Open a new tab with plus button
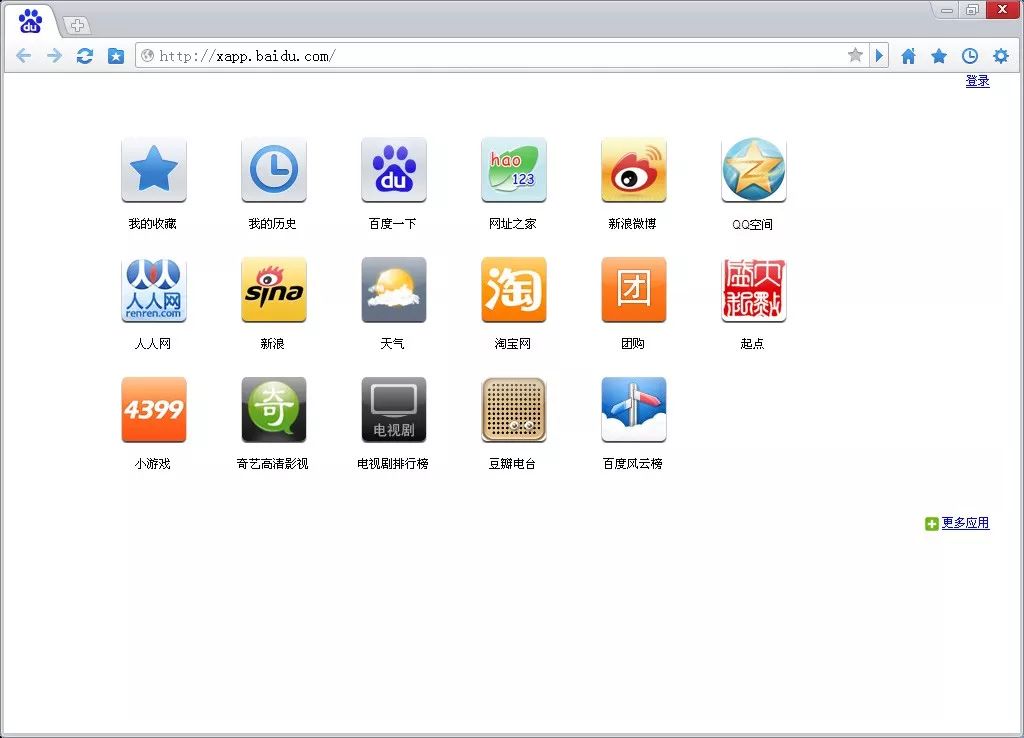Viewport: 1024px width, 738px height. click(77, 25)
